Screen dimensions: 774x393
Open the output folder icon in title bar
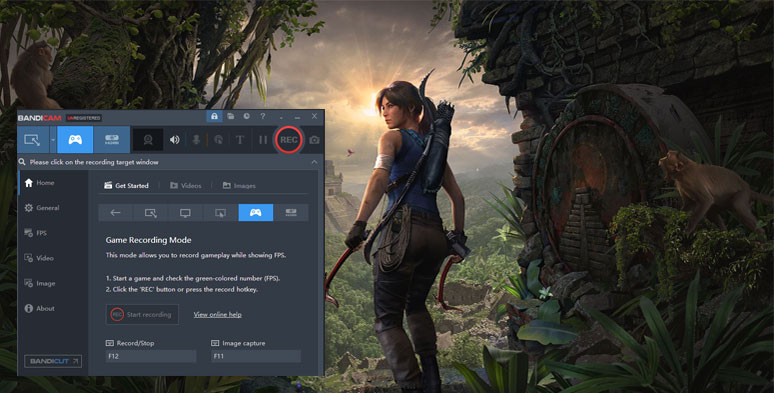coord(231,117)
